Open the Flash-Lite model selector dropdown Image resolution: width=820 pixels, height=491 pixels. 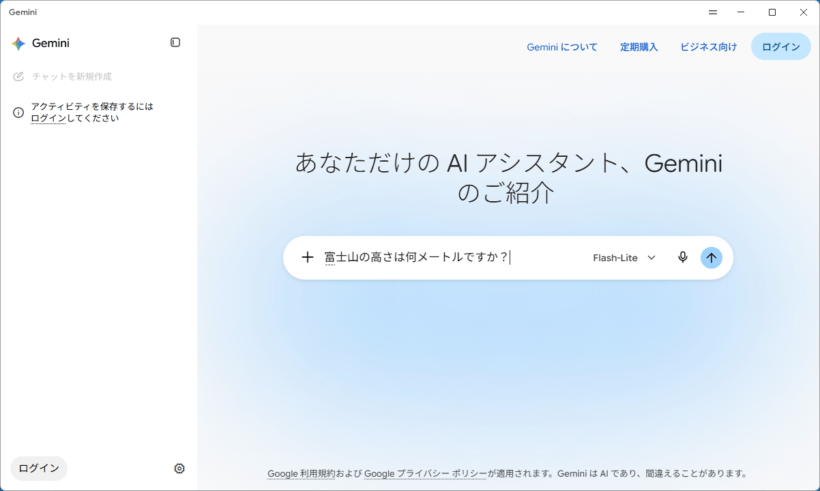click(x=624, y=258)
